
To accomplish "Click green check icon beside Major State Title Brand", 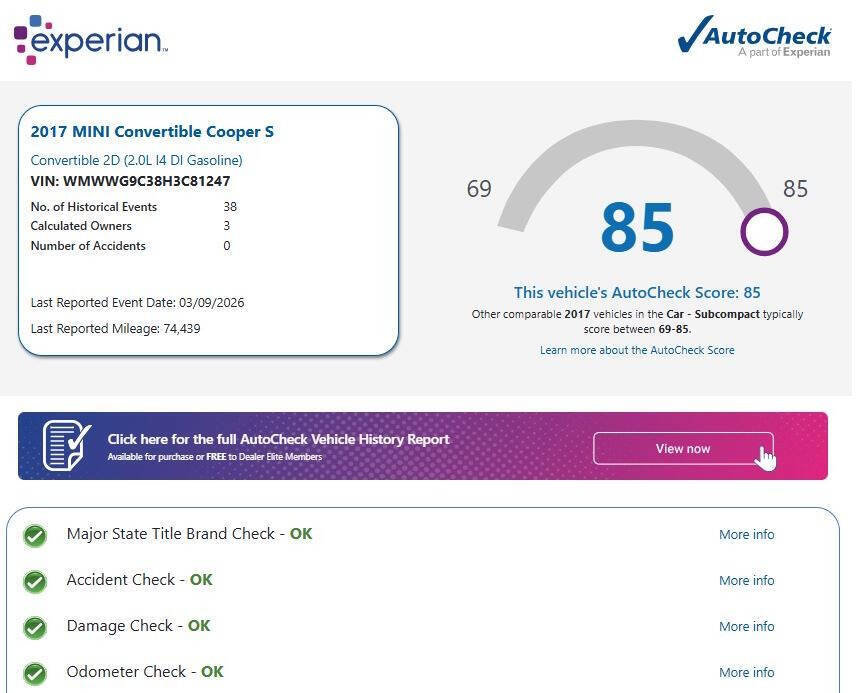I will [x=35, y=536].
